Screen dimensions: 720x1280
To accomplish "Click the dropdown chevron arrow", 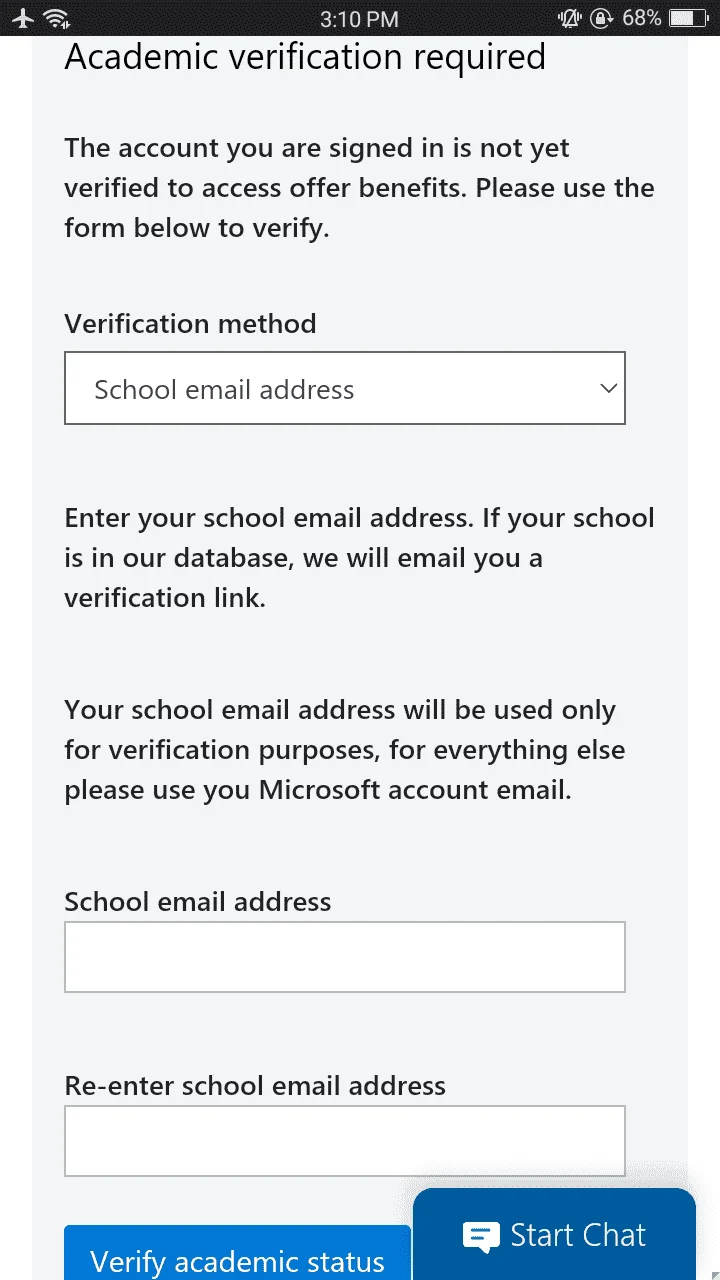I will click(x=608, y=388).
